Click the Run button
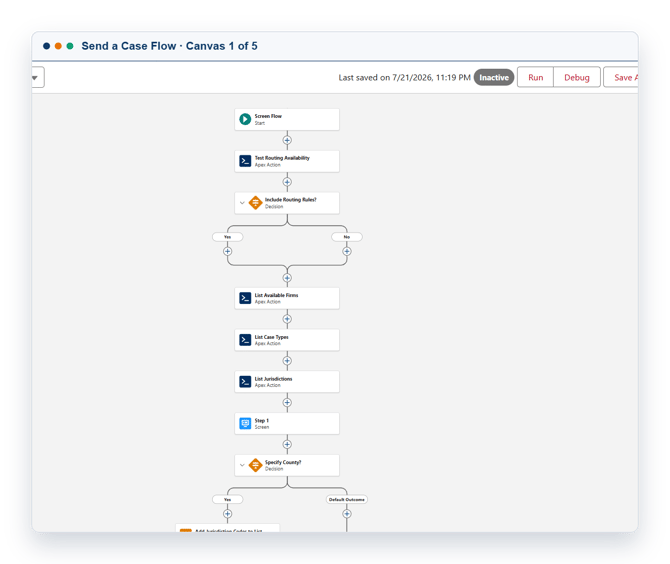The width and height of the screenshot is (670, 564). point(535,77)
